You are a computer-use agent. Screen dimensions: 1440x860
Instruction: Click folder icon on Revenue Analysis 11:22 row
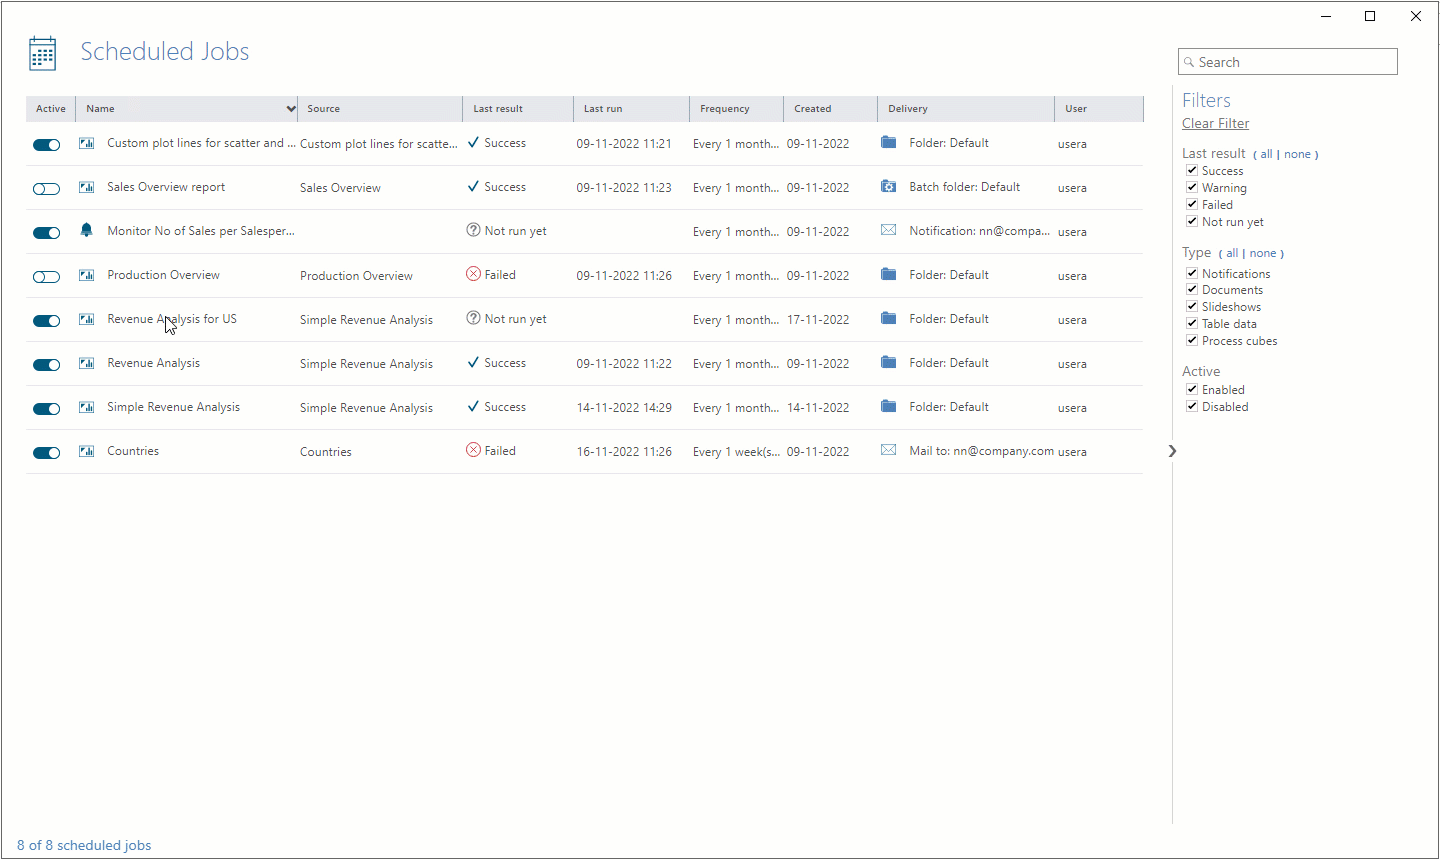pyautogui.click(x=888, y=362)
